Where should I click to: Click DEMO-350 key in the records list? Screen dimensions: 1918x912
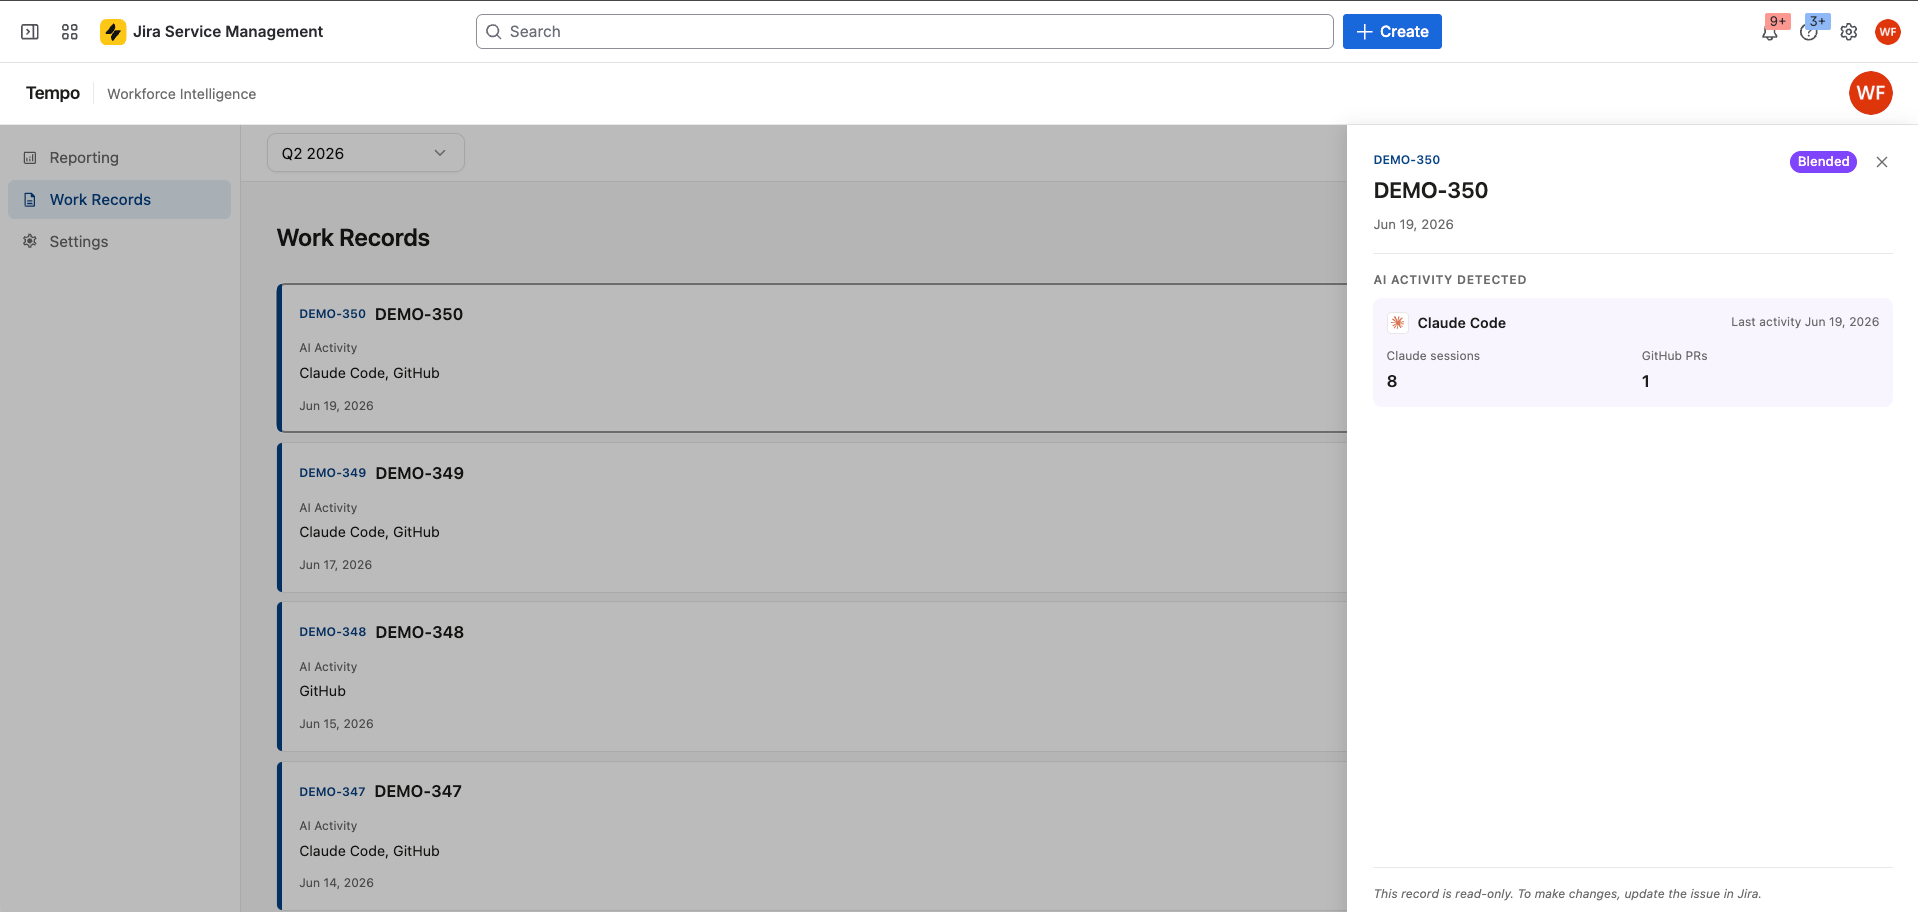click(333, 314)
